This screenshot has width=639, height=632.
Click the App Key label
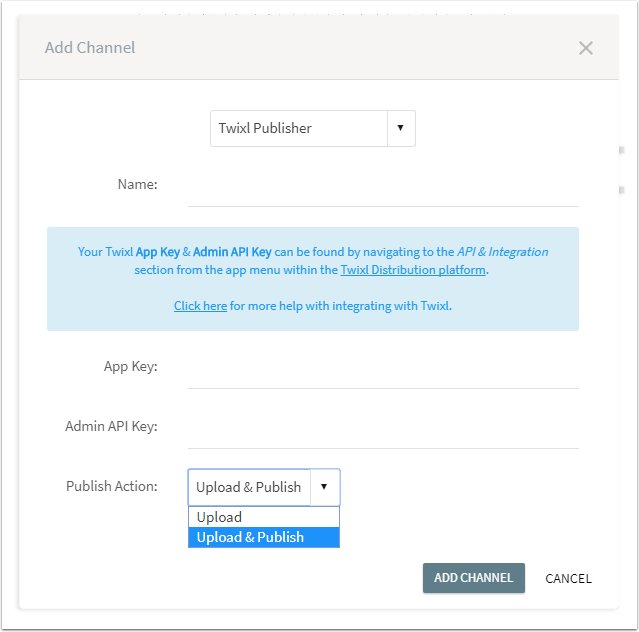click(x=130, y=367)
